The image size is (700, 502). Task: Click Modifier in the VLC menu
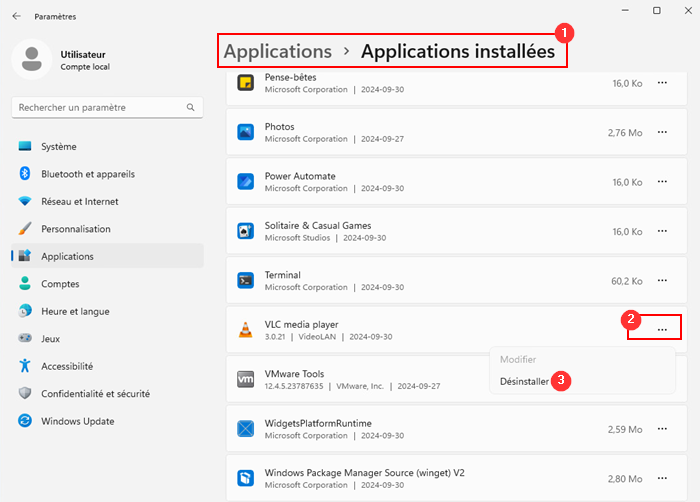coord(518,360)
